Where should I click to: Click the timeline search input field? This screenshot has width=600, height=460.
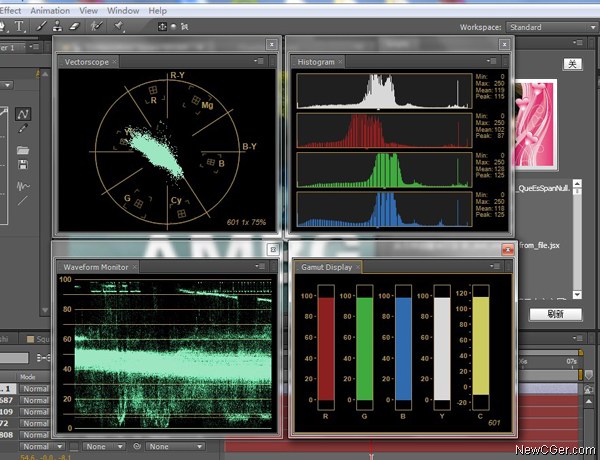[14, 358]
